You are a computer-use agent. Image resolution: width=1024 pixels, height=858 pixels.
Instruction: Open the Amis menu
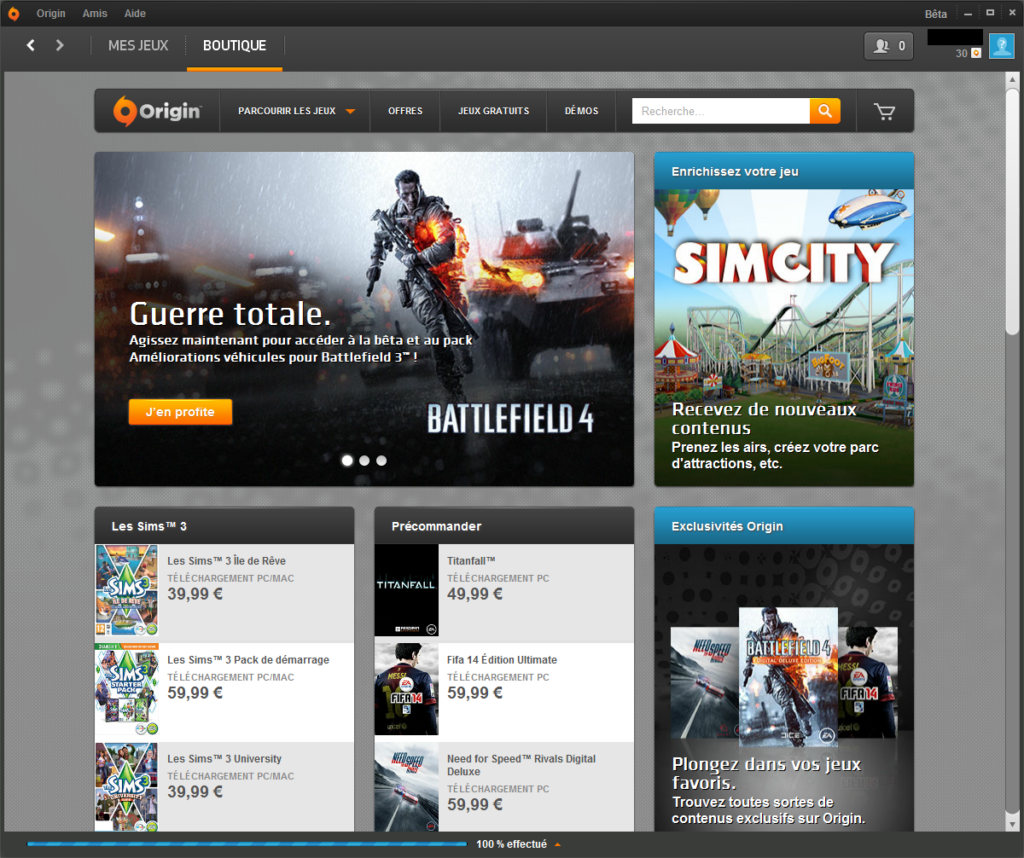point(95,13)
